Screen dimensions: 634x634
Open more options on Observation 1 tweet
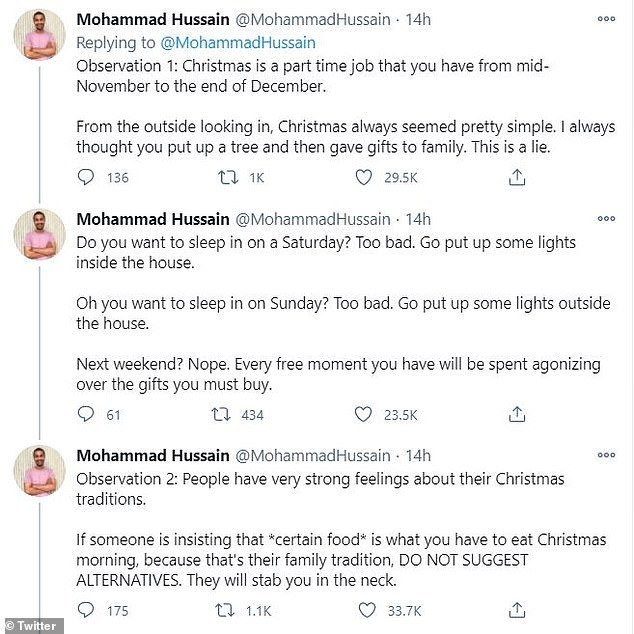(606, 19)
